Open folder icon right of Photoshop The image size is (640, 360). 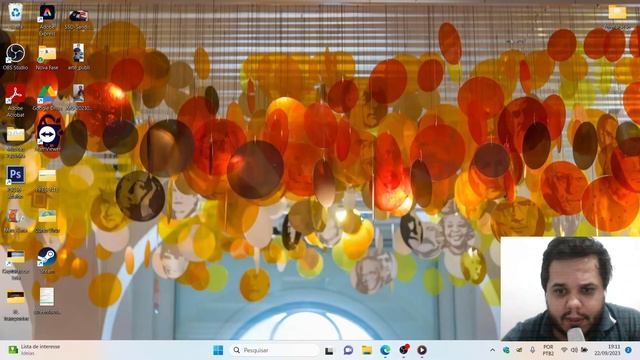point(47,176)
